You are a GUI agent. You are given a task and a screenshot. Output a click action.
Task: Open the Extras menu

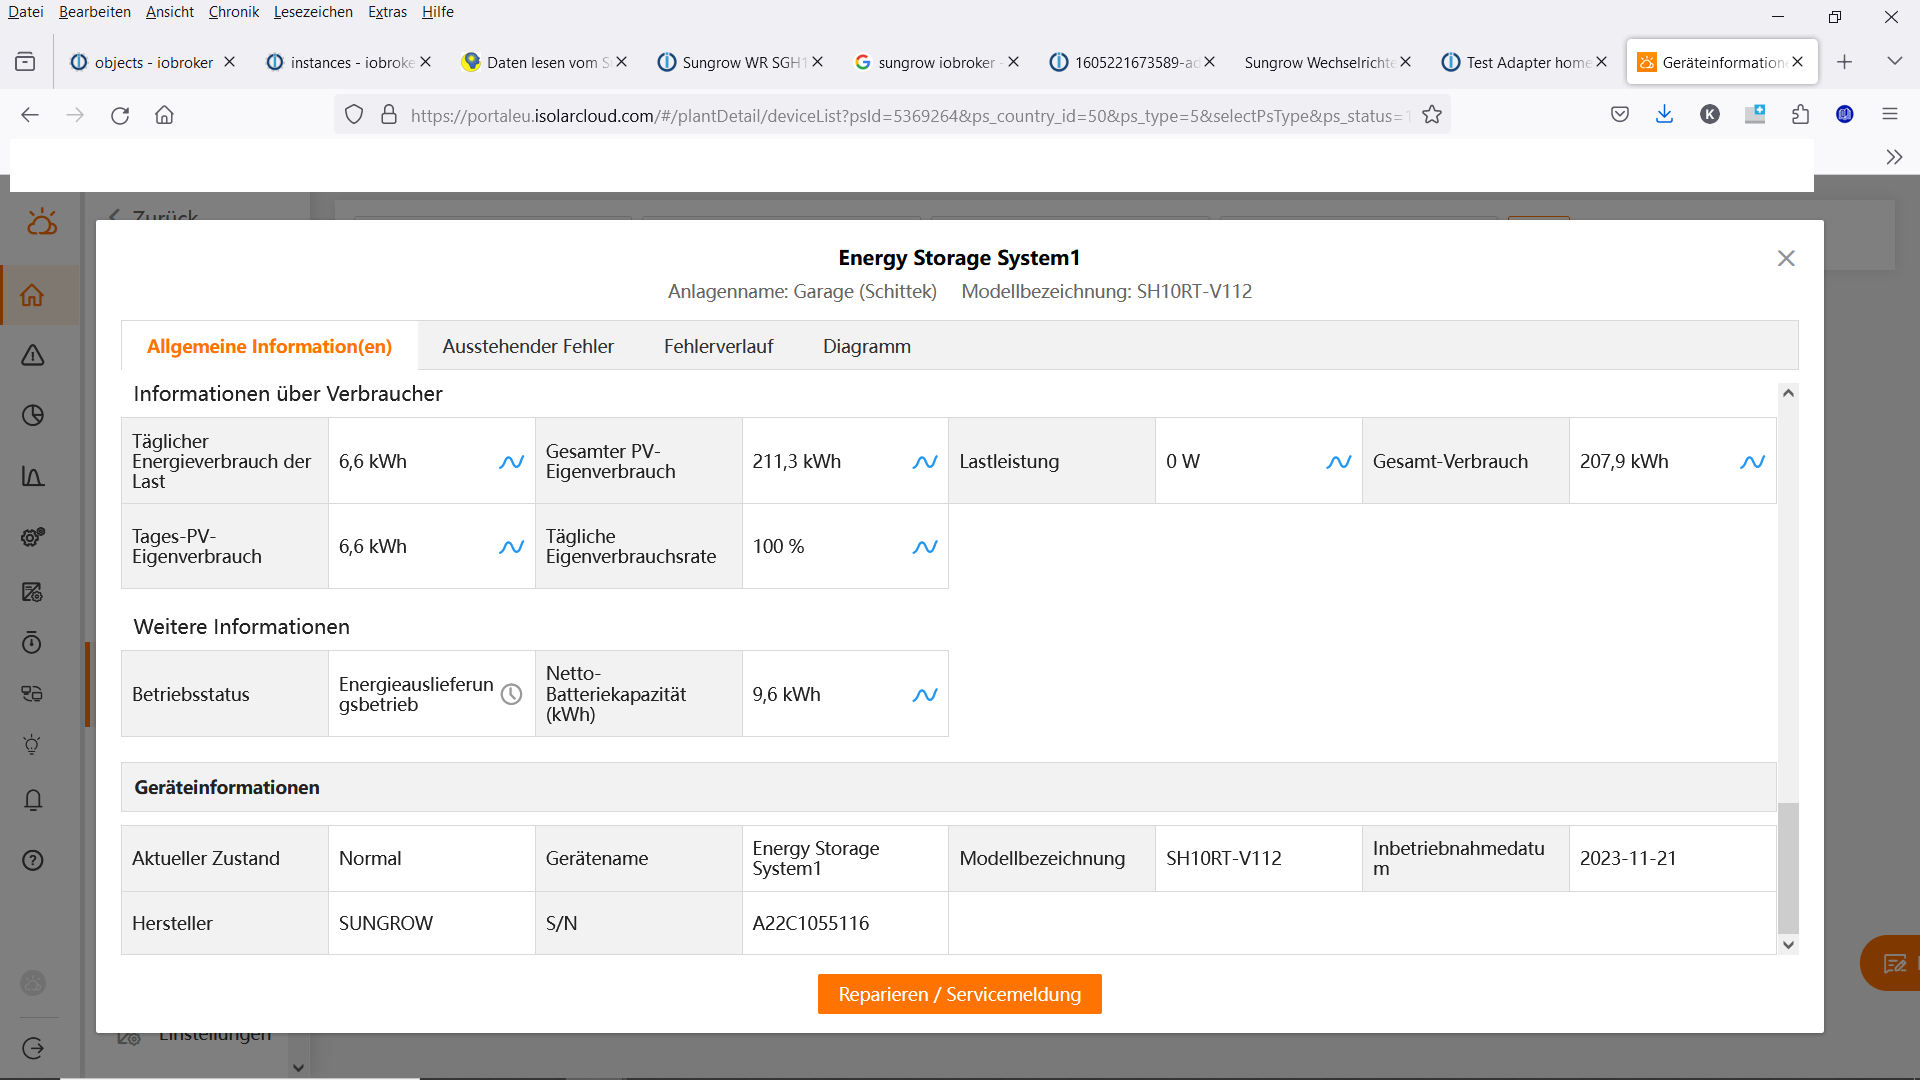[387, 12]
